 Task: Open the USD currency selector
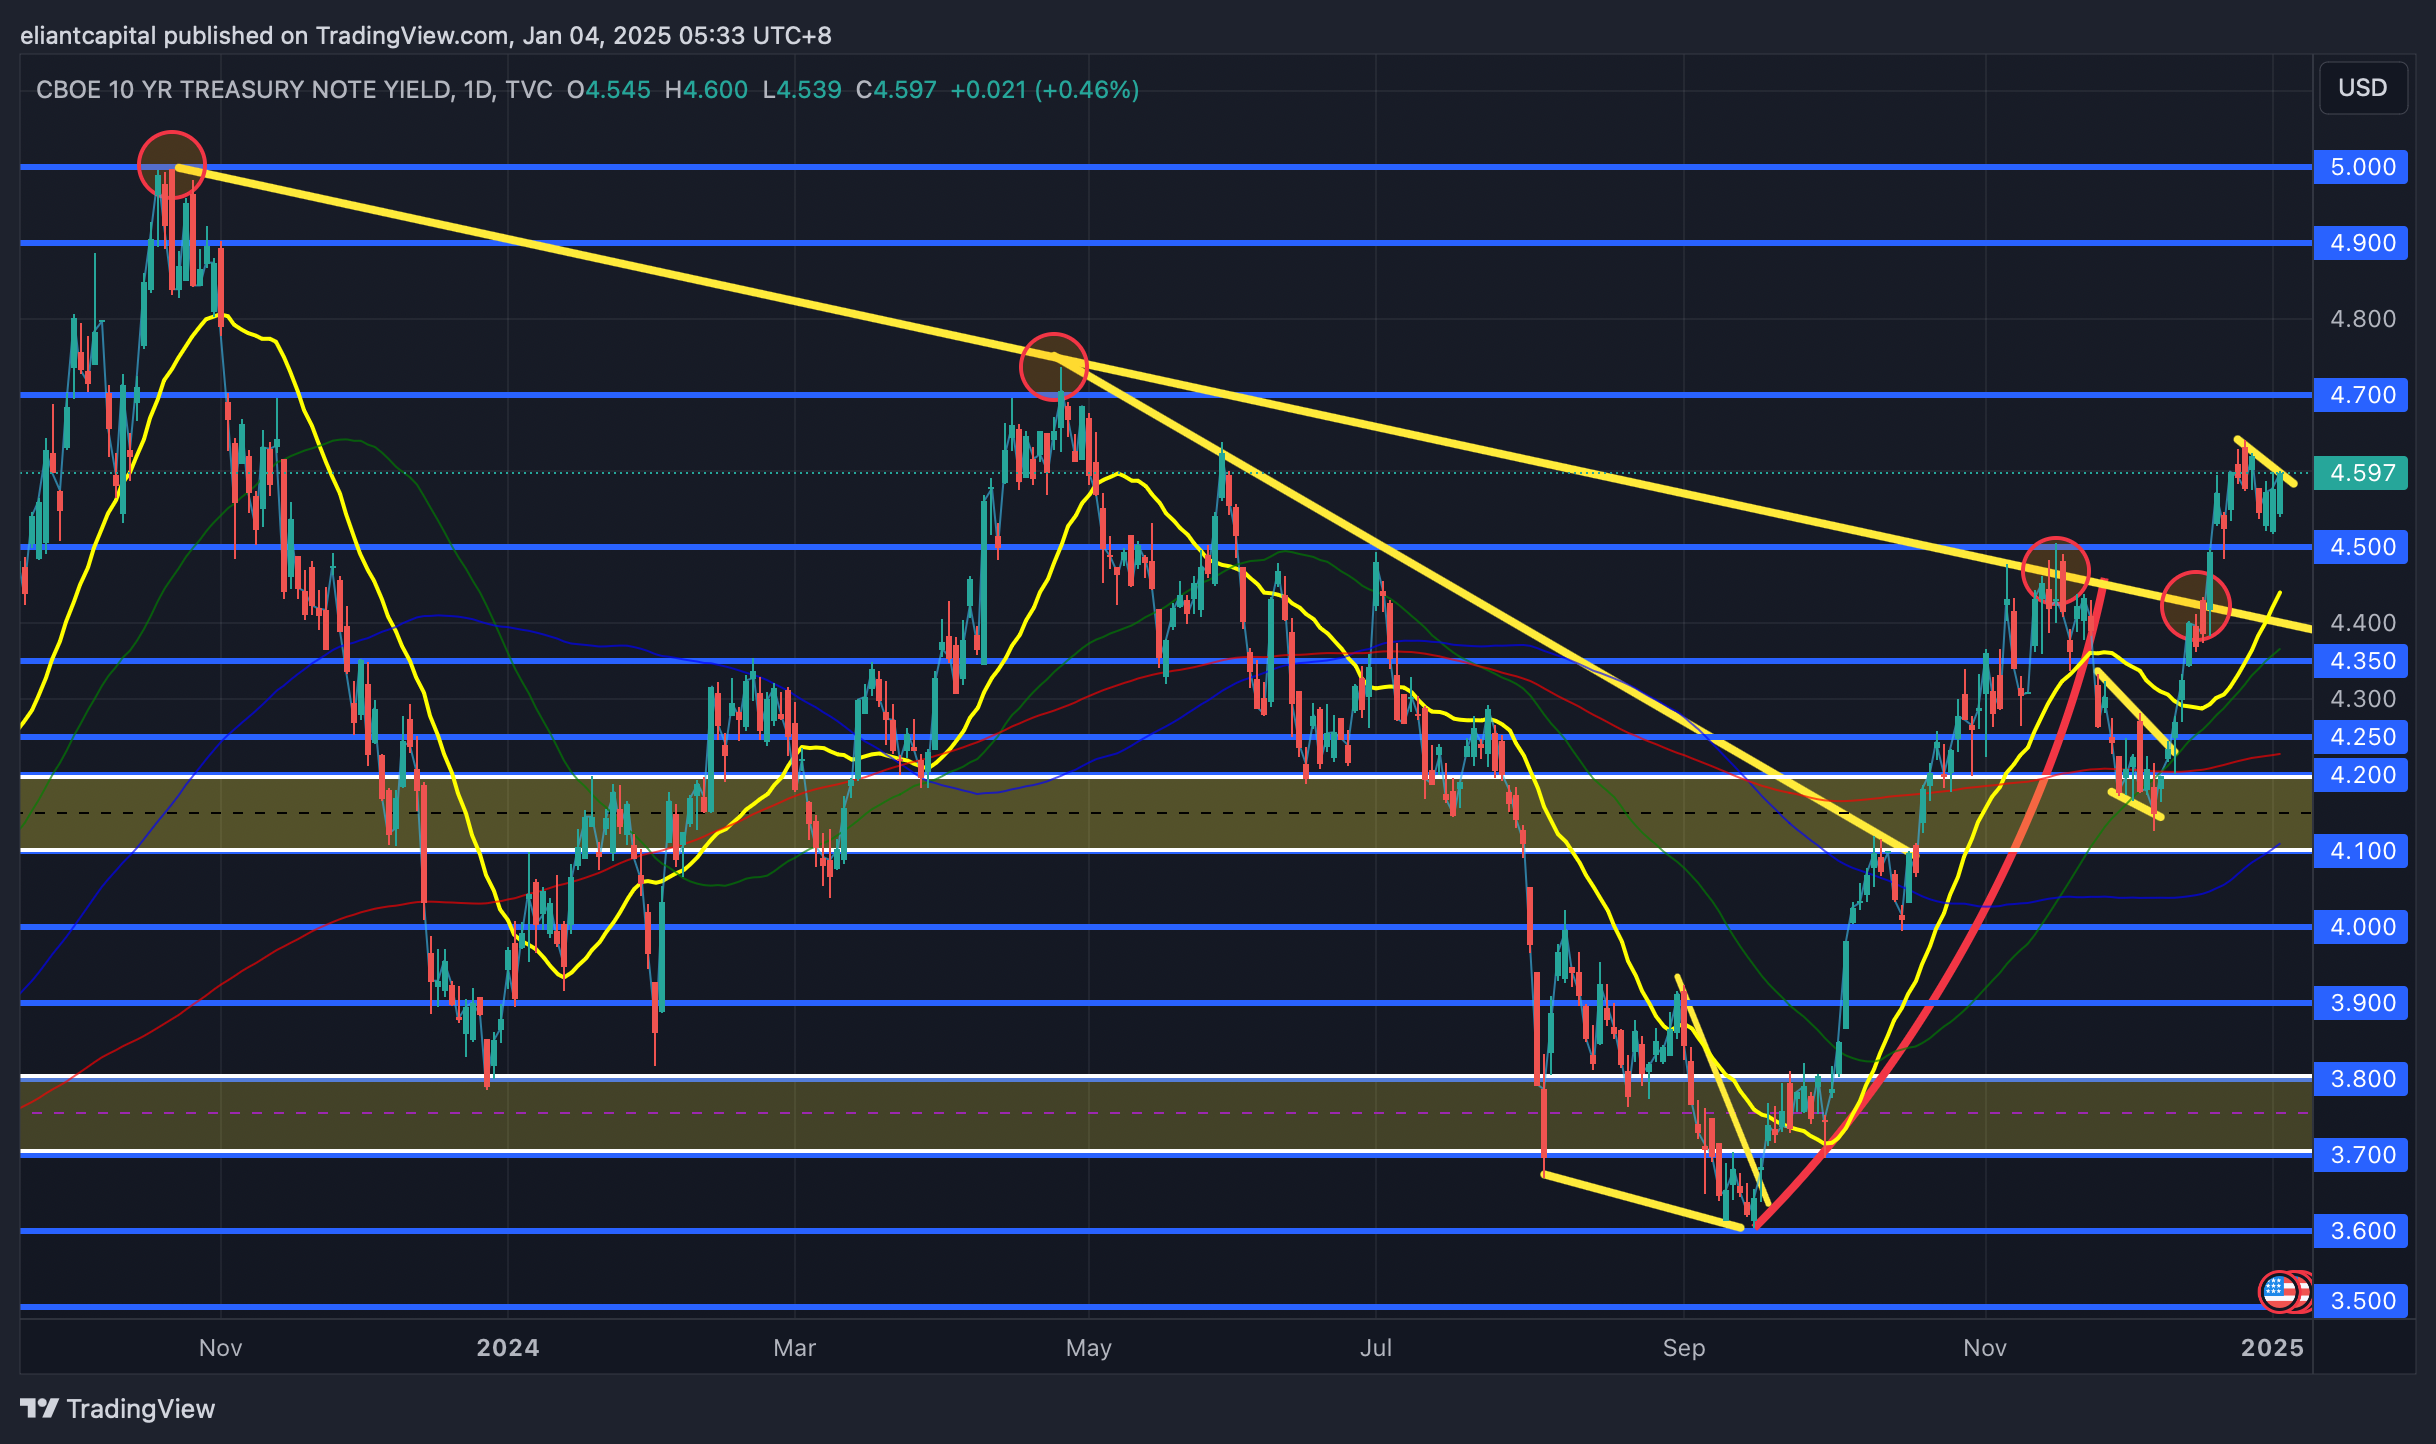(2362, 88)
